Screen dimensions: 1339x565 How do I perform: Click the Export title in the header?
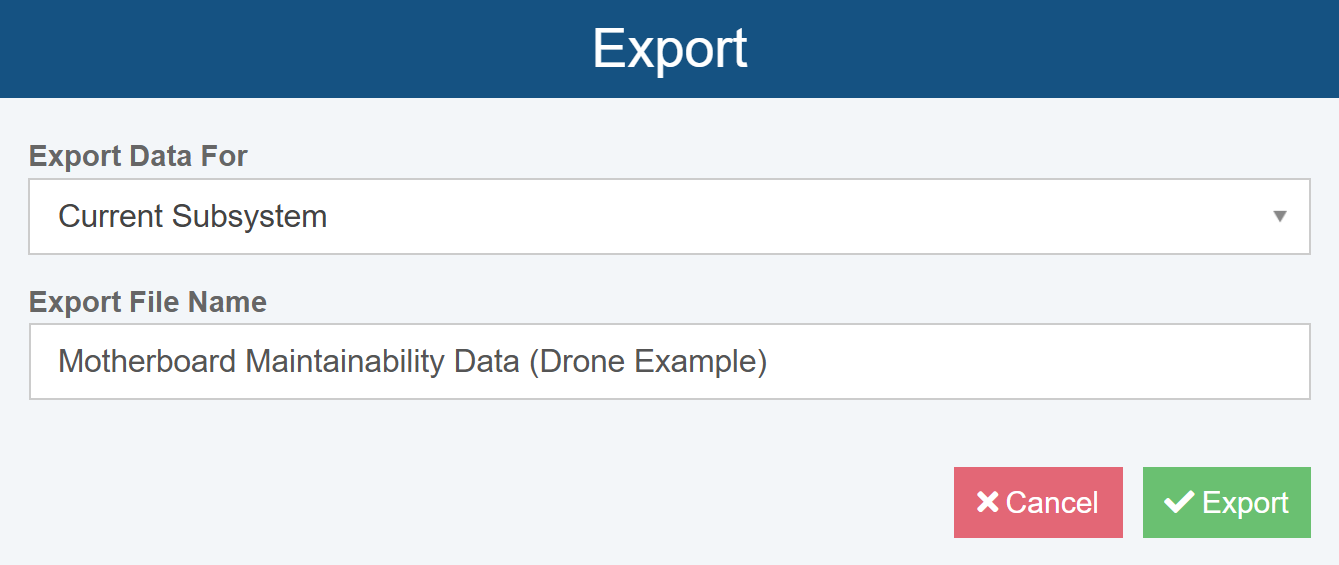(669, 48)
